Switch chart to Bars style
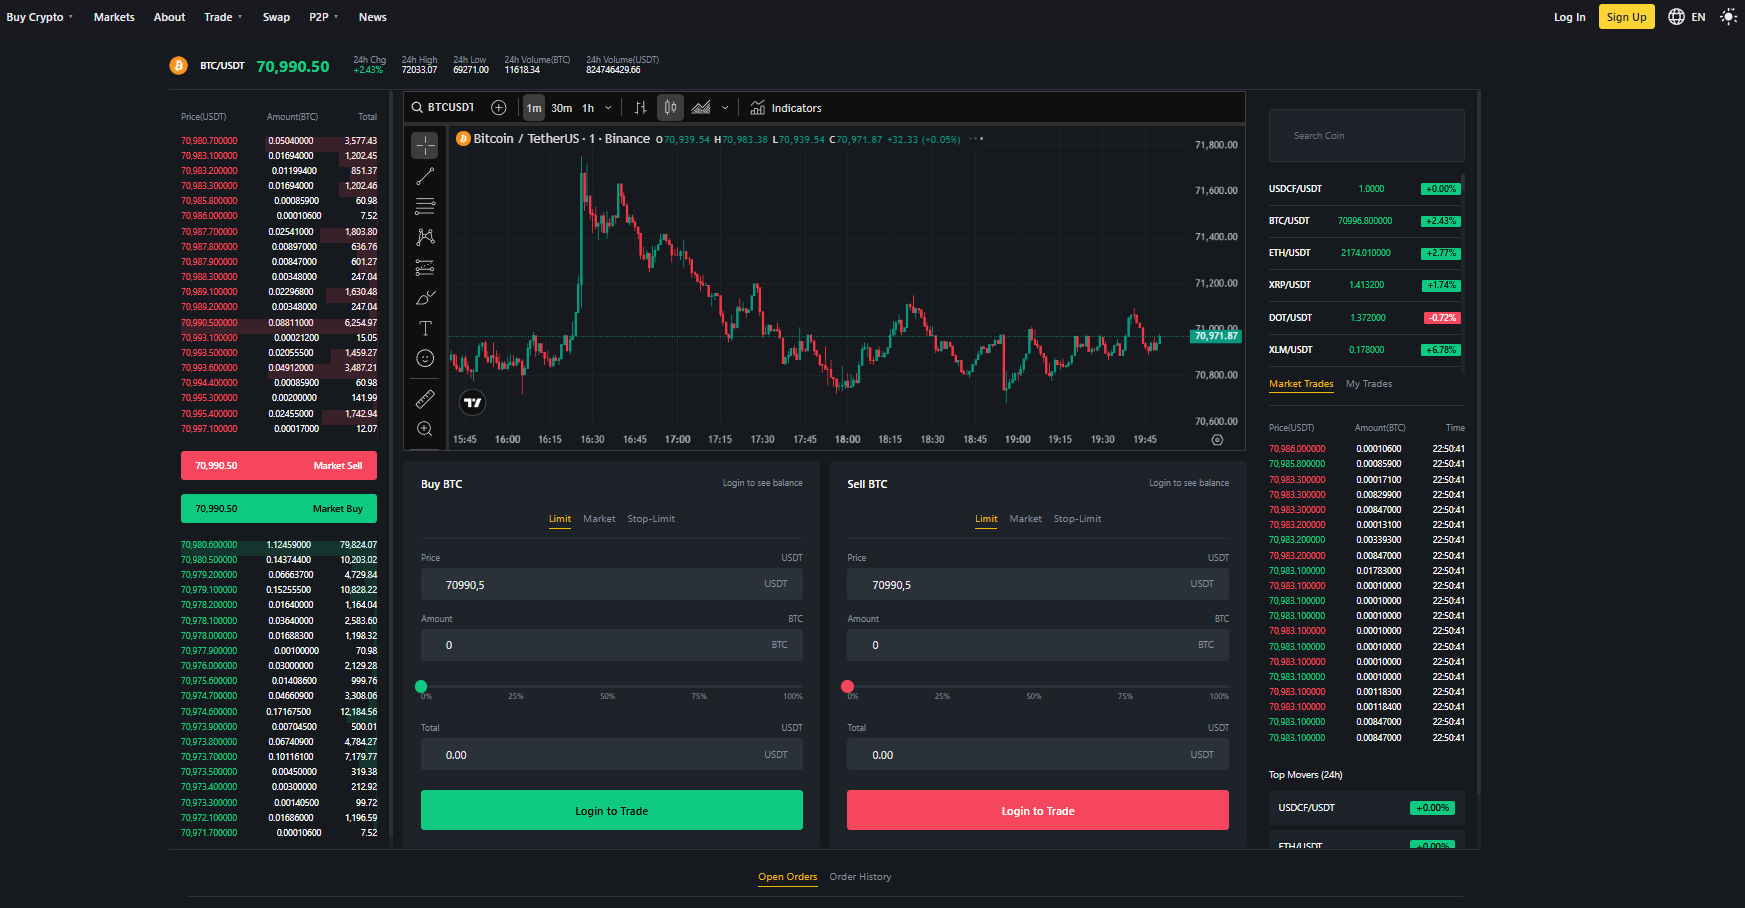Viewport: 1745px width, 908px height. pos(641,108)
